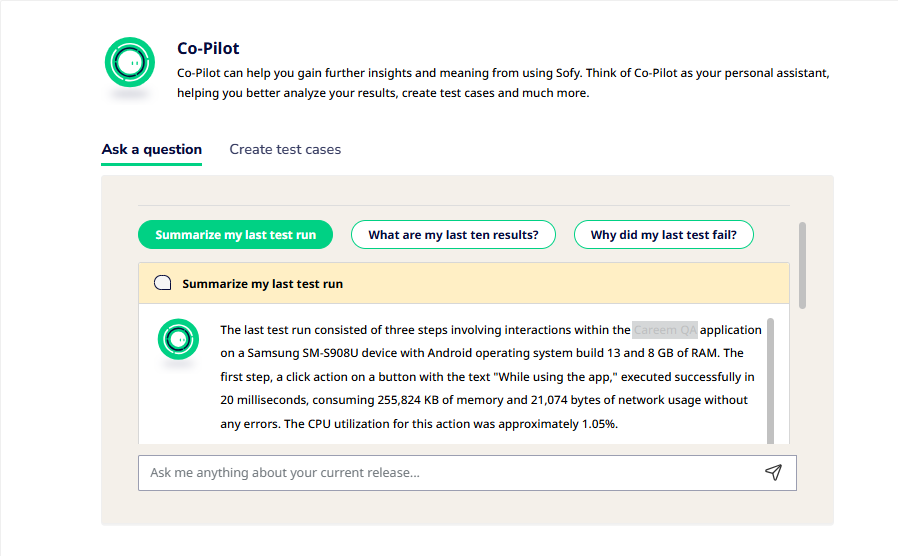Select Summarize my last test run button
The height and width of the screenshot is (556, 898).
[x=235, y=235]
